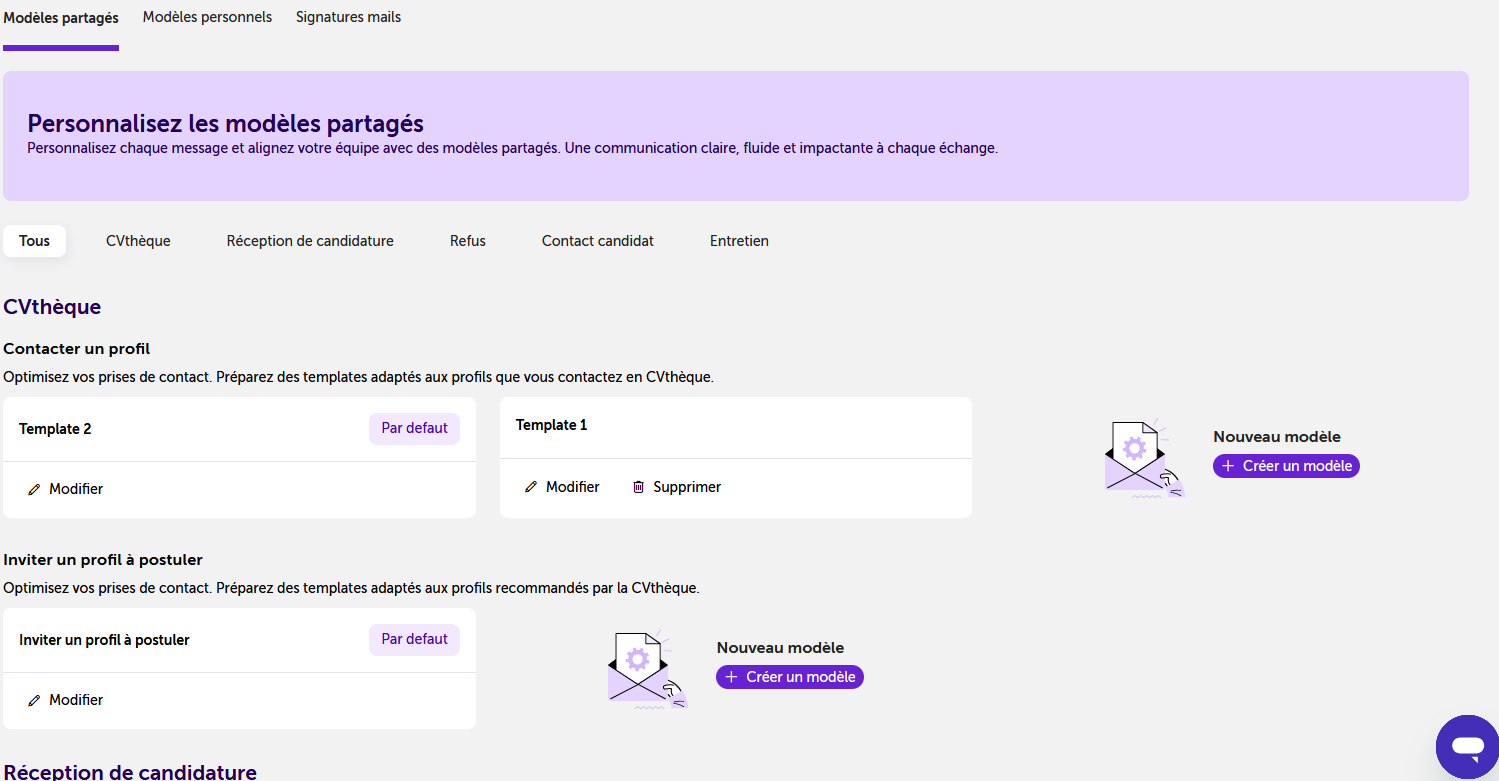Select the Contact candidat filter
The image size is (1499, 781).
point(598,241)
